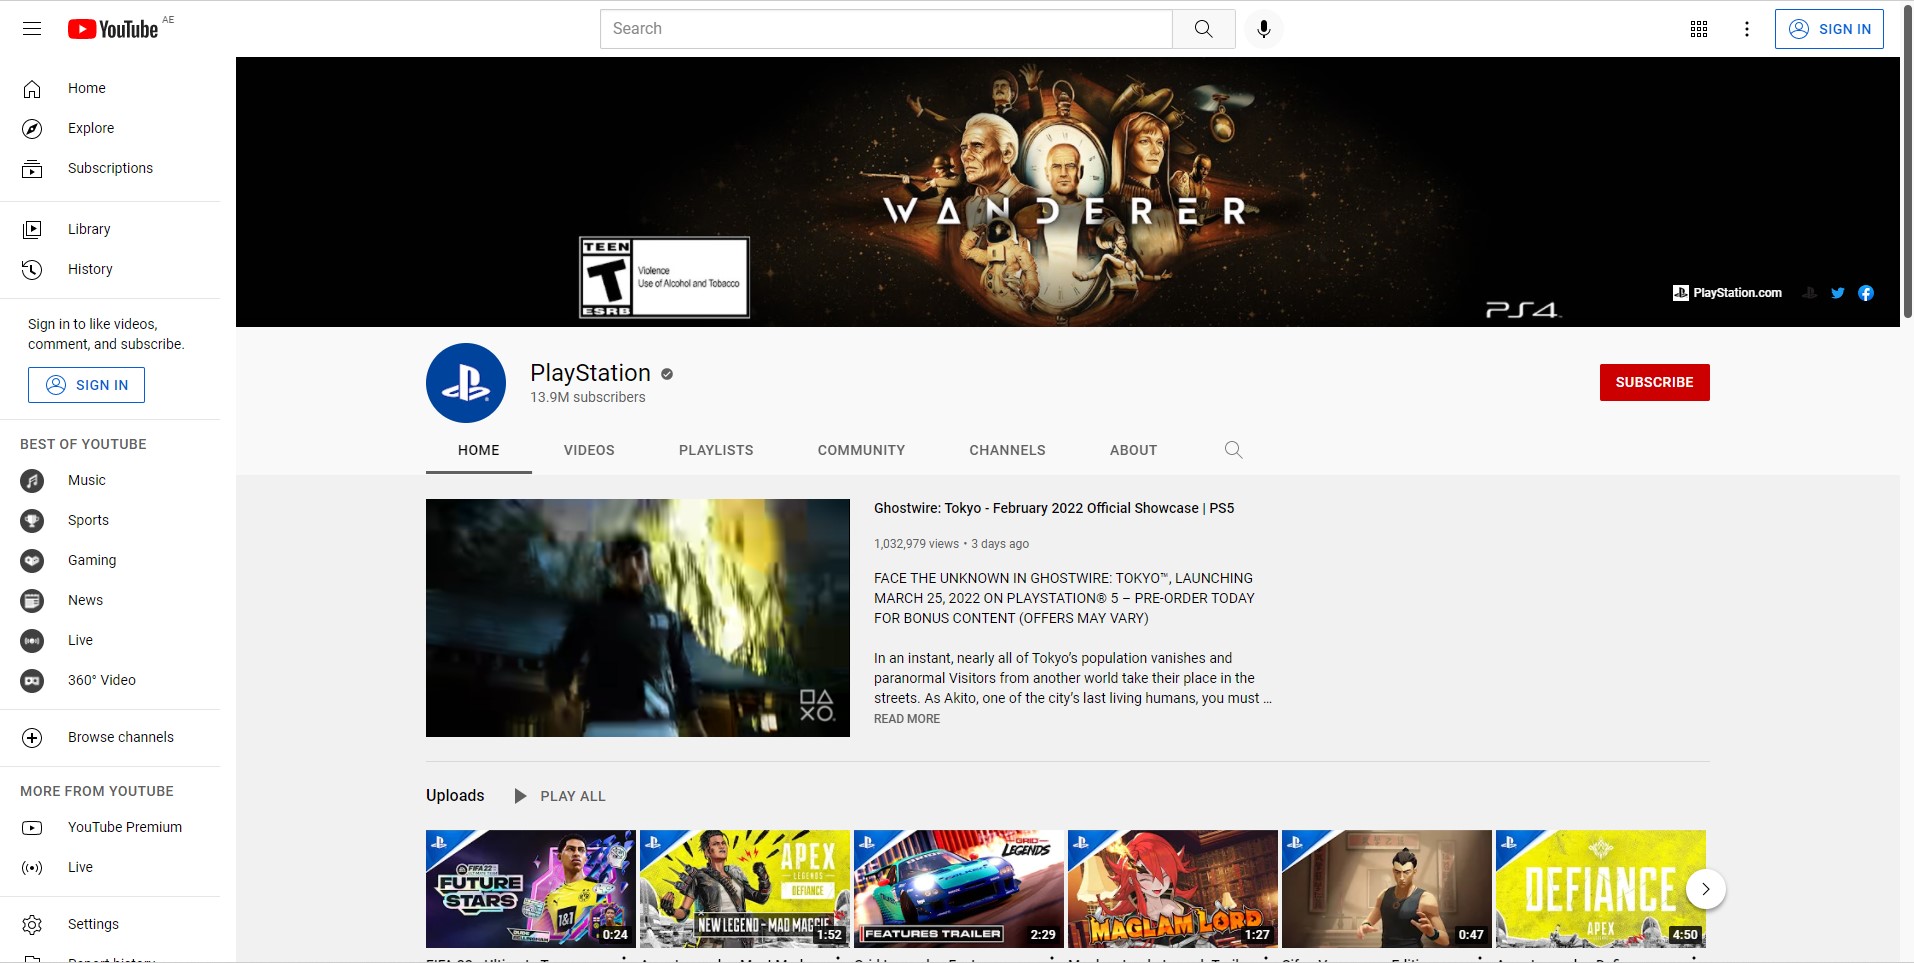
Task: Open Live under More from YouTube
Action: pyautogui.click(x=110, y=868)
